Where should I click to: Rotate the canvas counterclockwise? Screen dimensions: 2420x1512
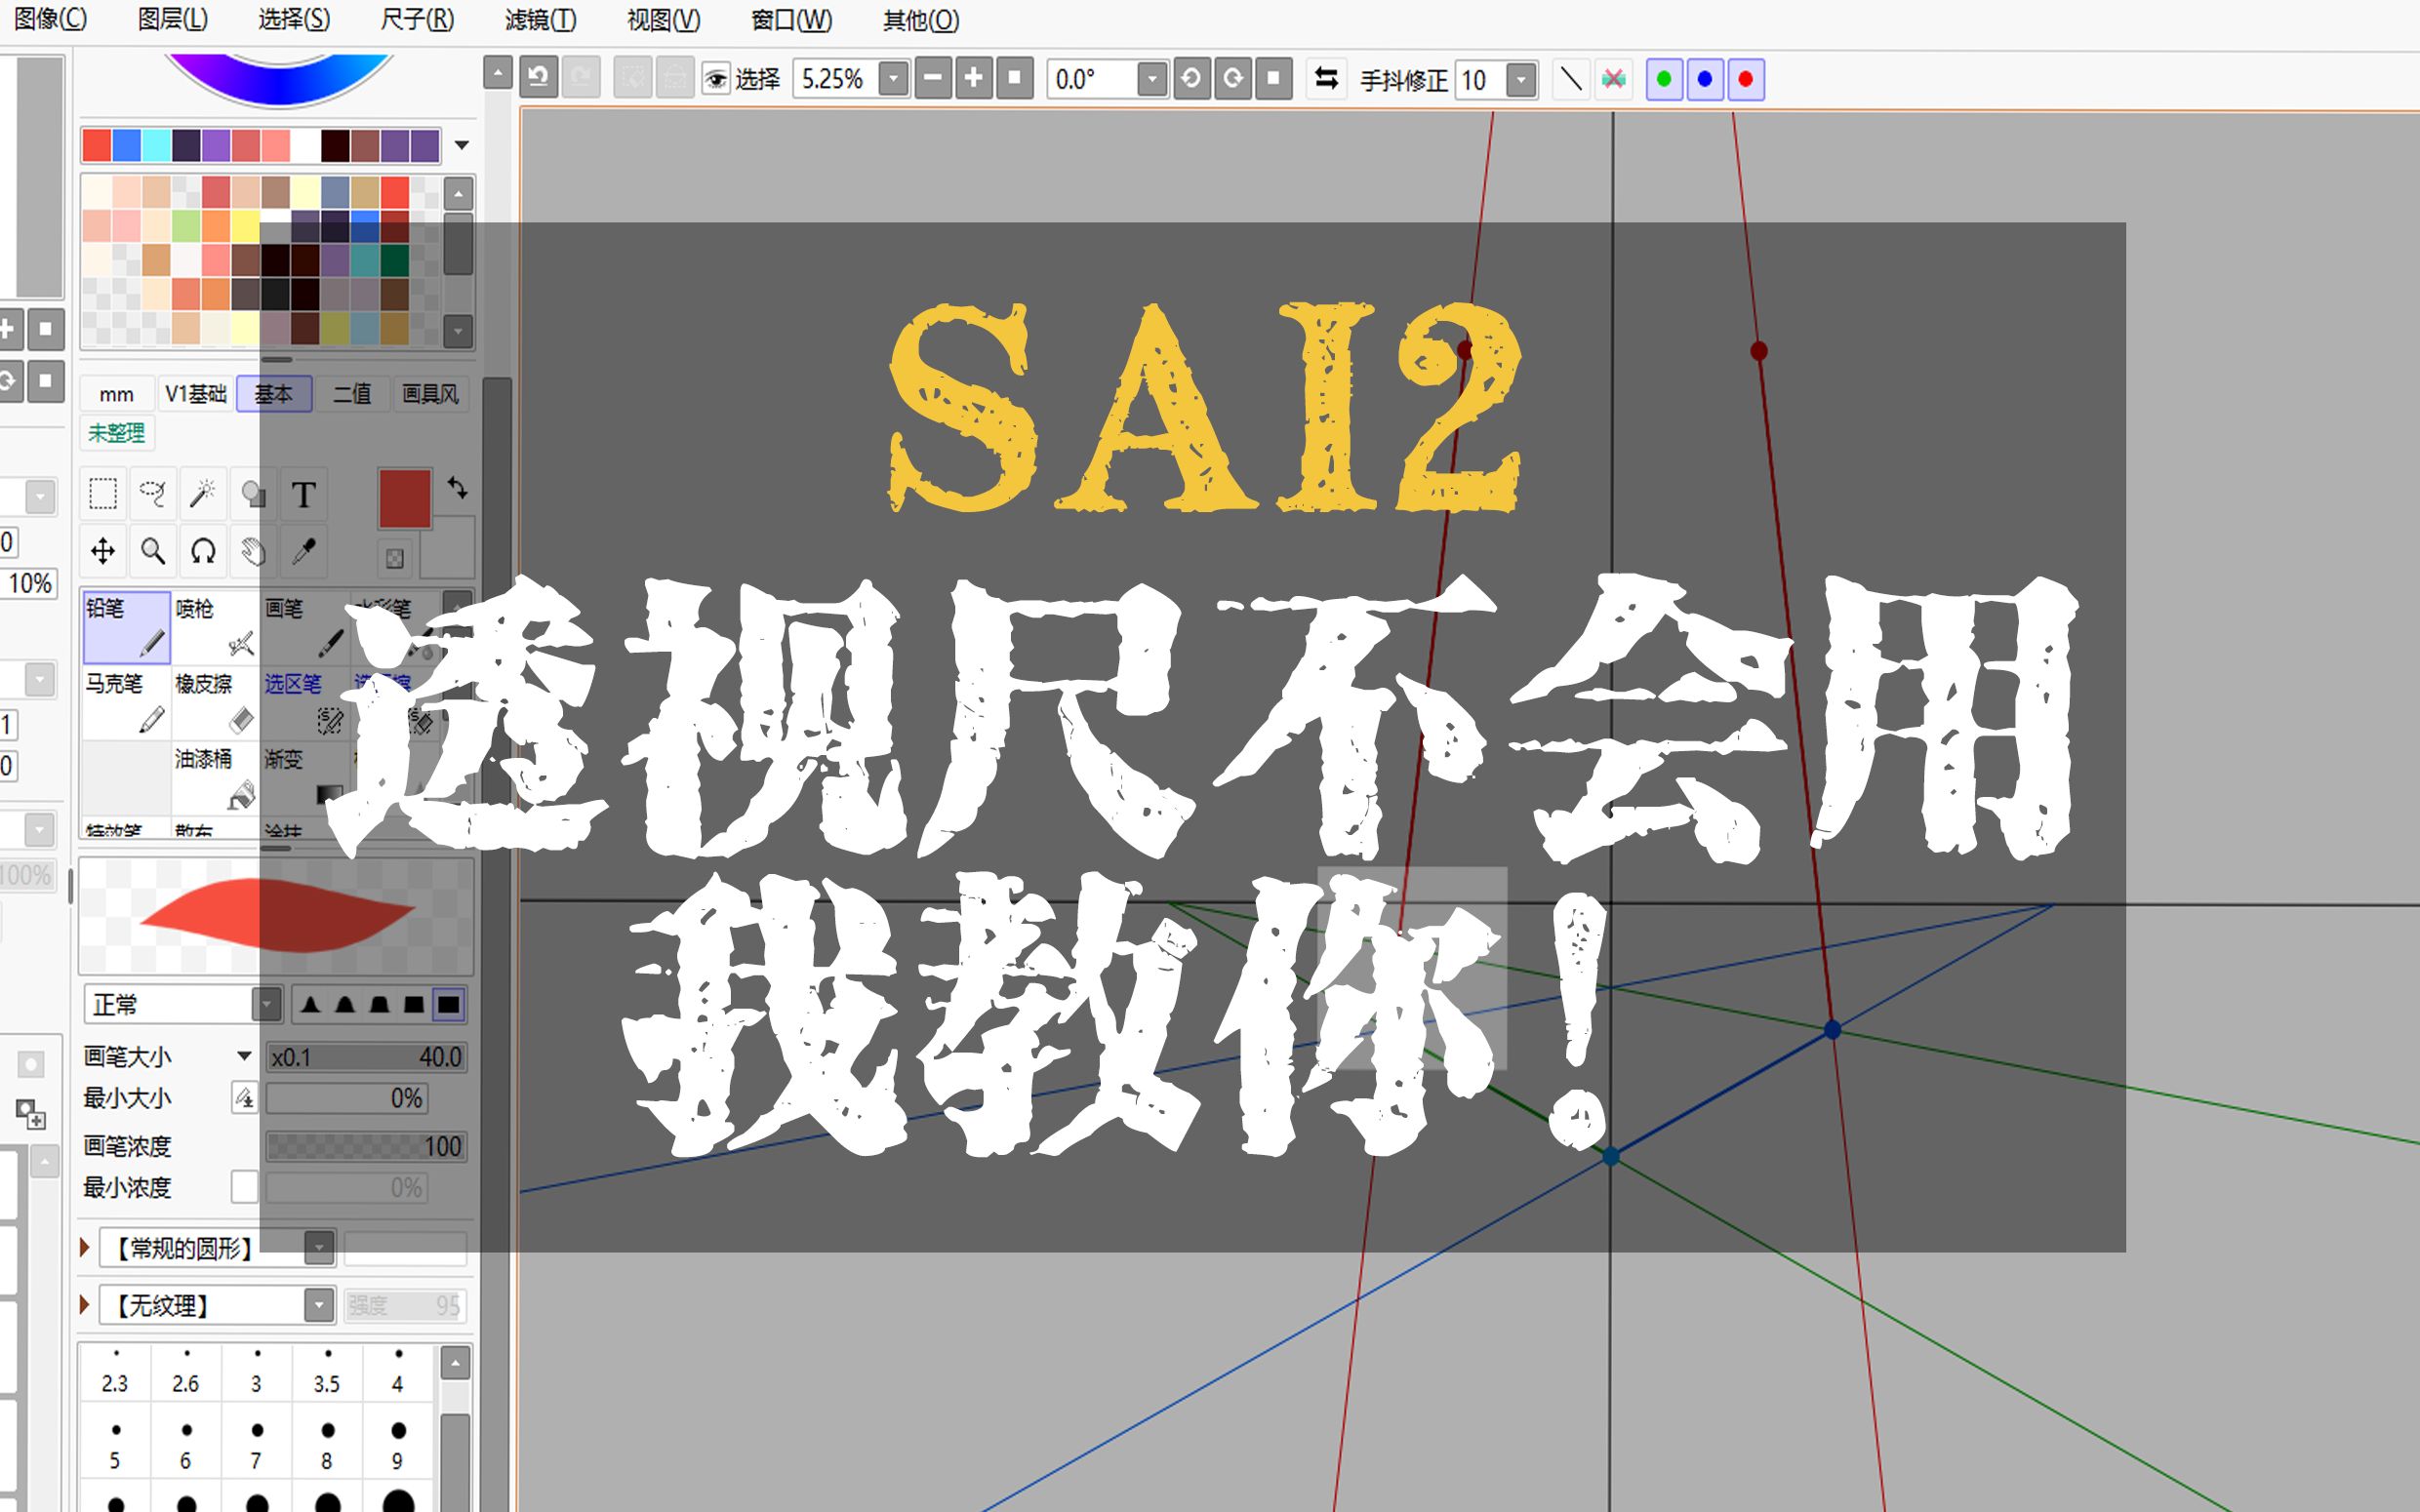(x=1191, y=78)
